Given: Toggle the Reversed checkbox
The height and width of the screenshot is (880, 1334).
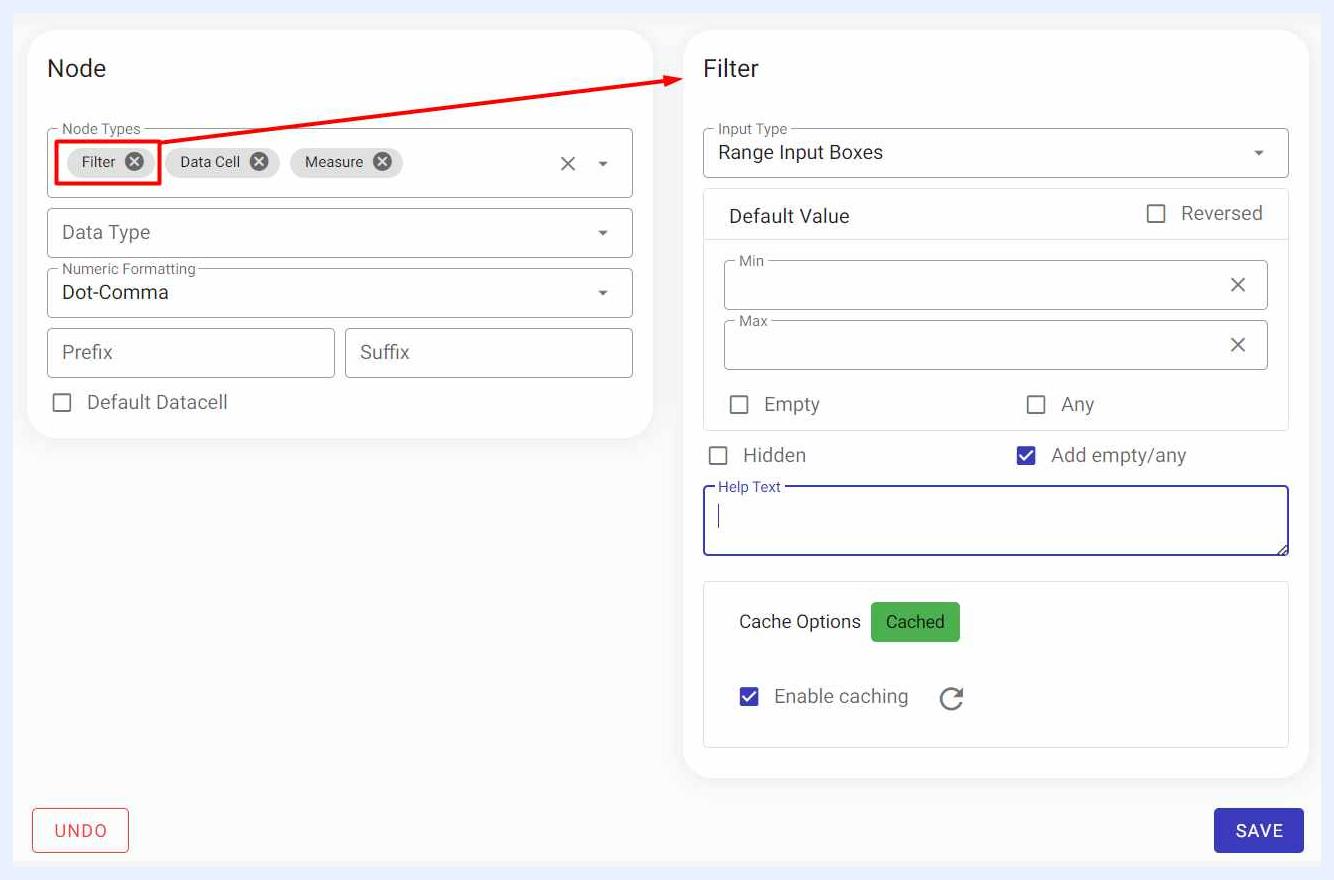Looking at the screenshot, I should [1156, 214].
